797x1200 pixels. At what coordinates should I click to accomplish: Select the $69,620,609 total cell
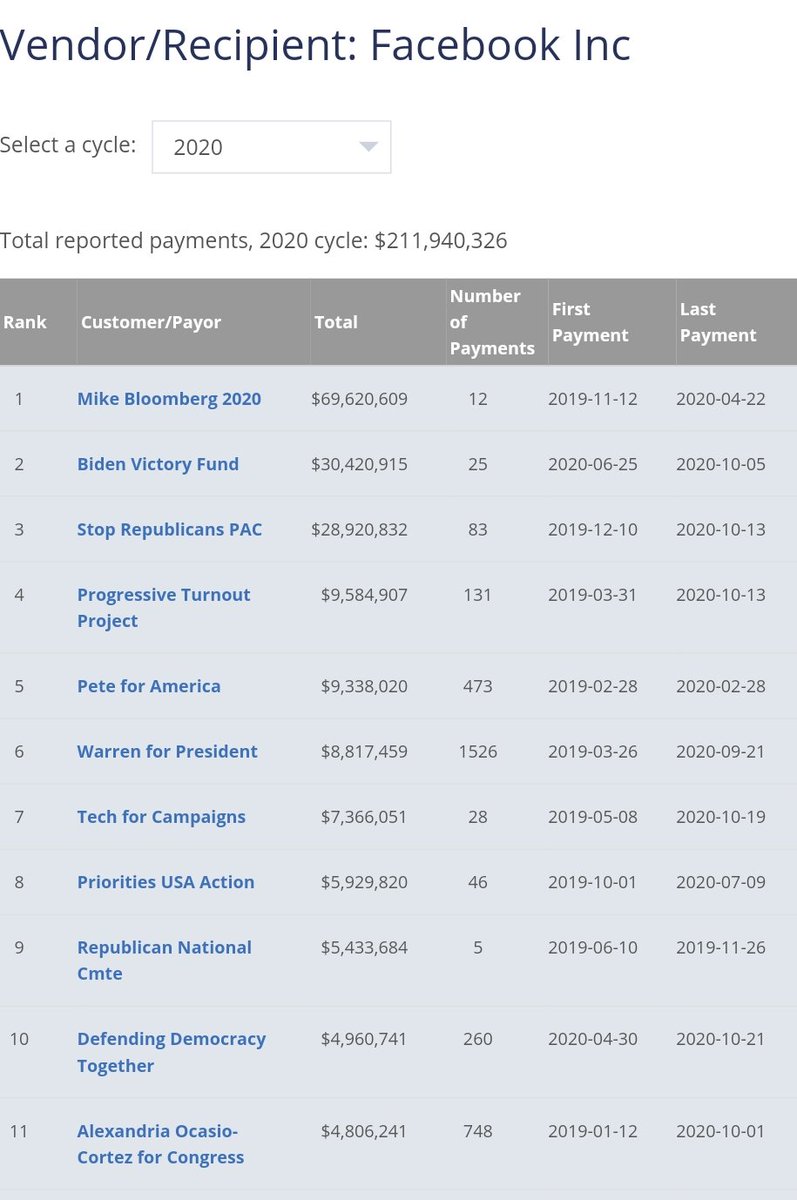(x=360, y=399)
